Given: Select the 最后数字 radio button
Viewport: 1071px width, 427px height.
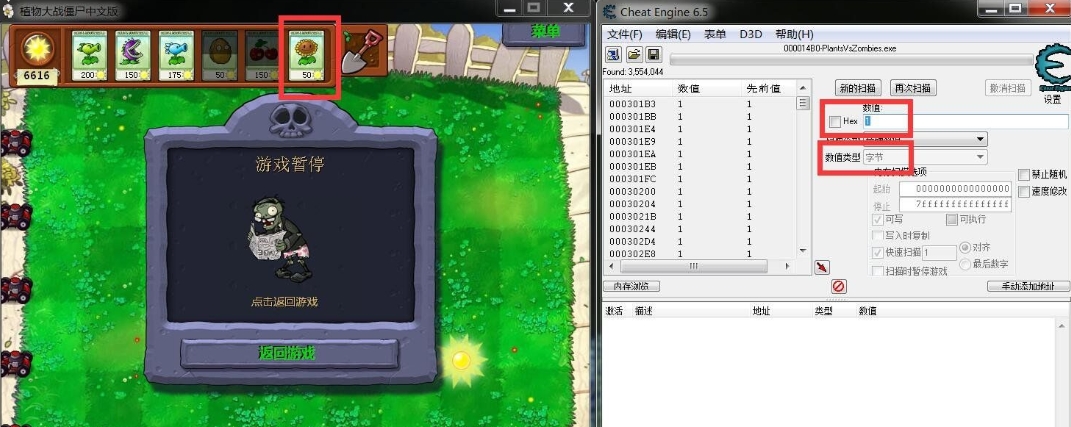Looking at the screenshot, I should (965, 264).
